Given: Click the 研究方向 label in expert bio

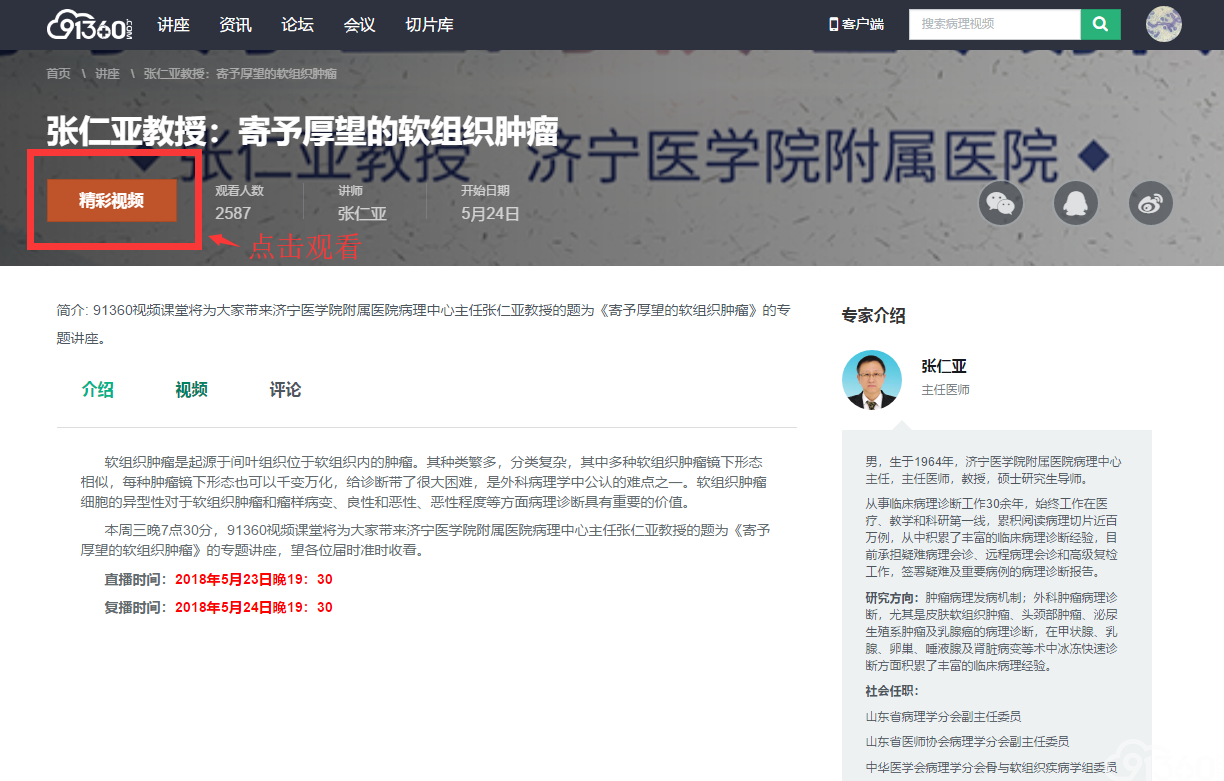Looking at the screenshot, I should (x=893, y=598).
